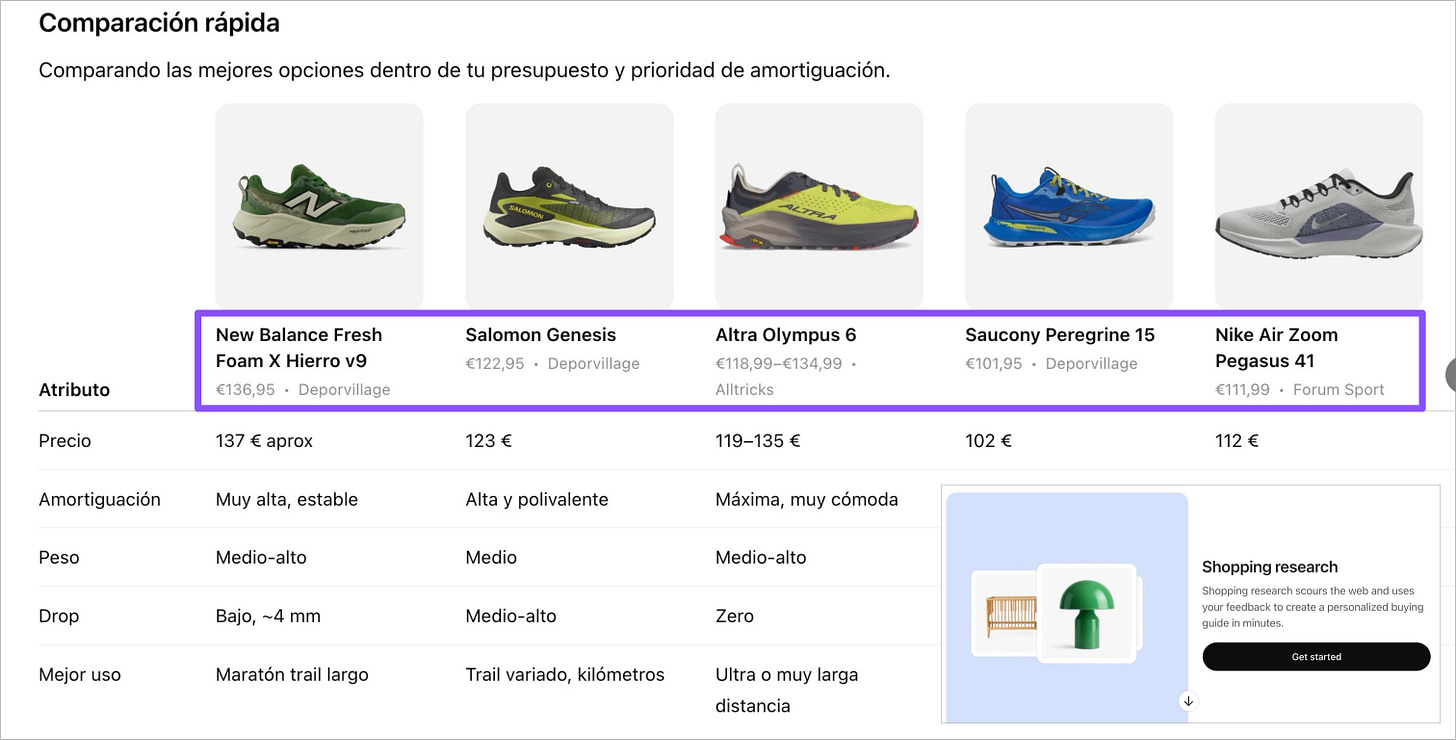Click the round gray handle at right edge
Image resolution: width=1456 pixels, height=740 pixels.
[x=1451, y=374]
